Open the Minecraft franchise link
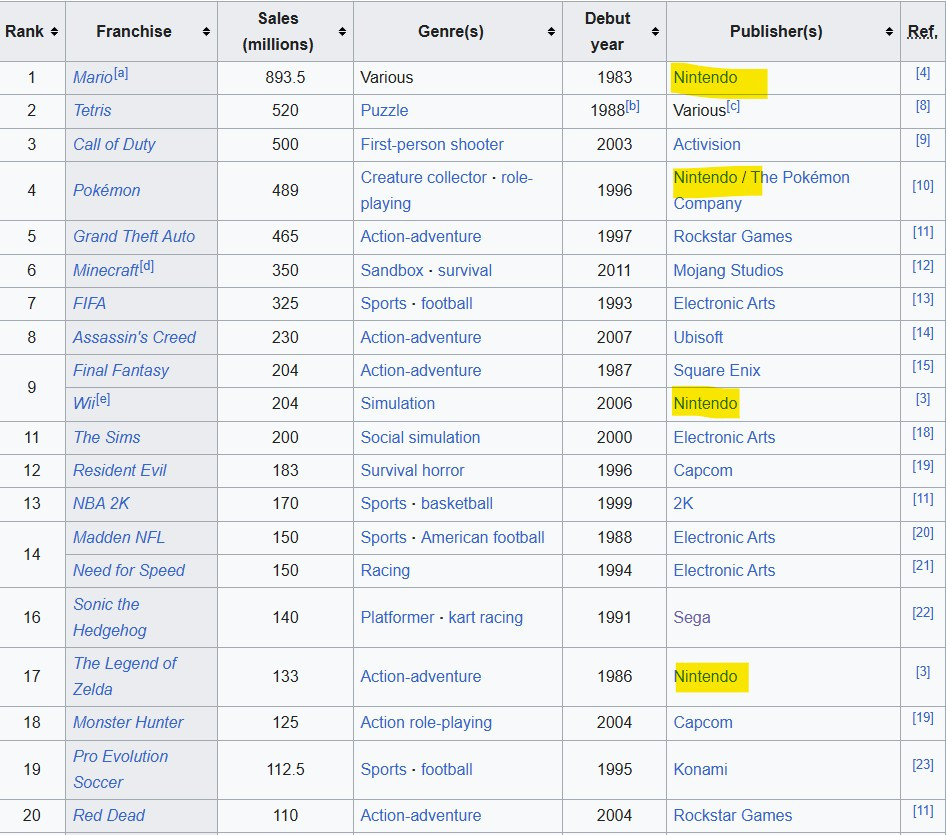 pyautogui.click(x=106, y=270)
